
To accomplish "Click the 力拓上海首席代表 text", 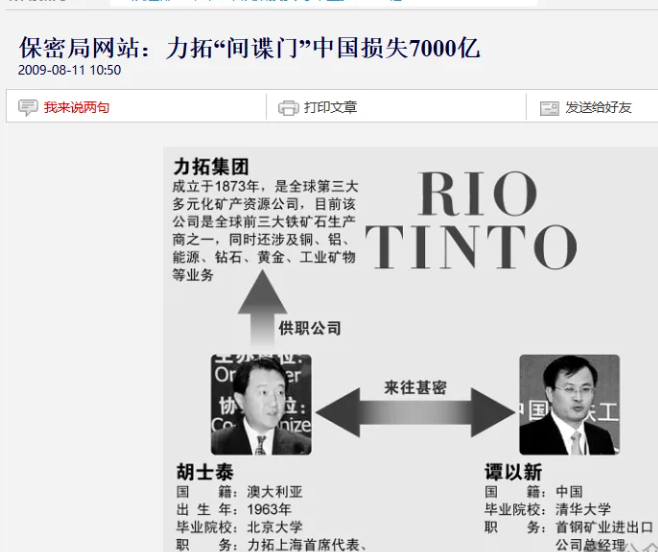I will click(x=303, y=545).
